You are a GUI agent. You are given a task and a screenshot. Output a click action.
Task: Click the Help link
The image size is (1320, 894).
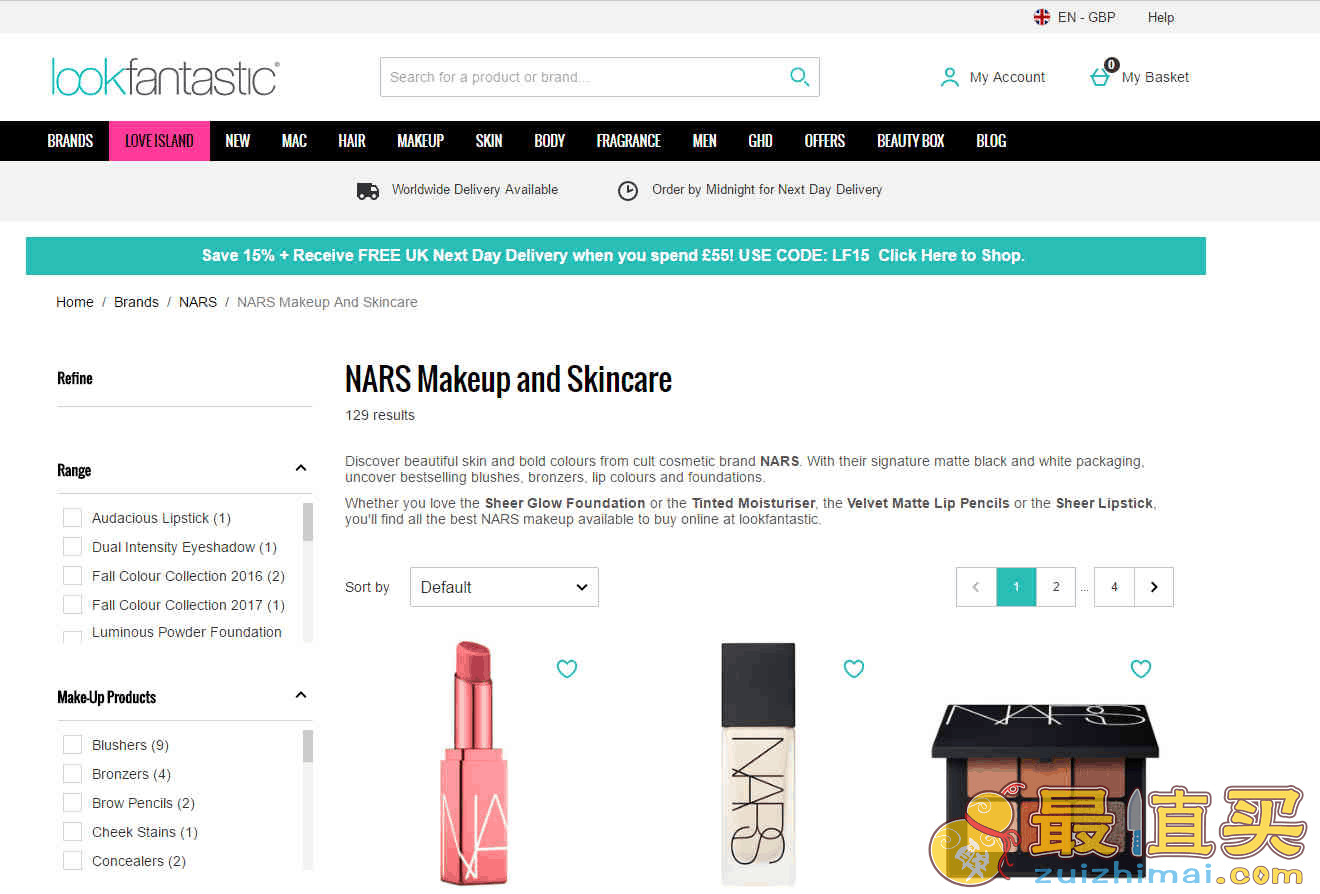[1161, 17]
